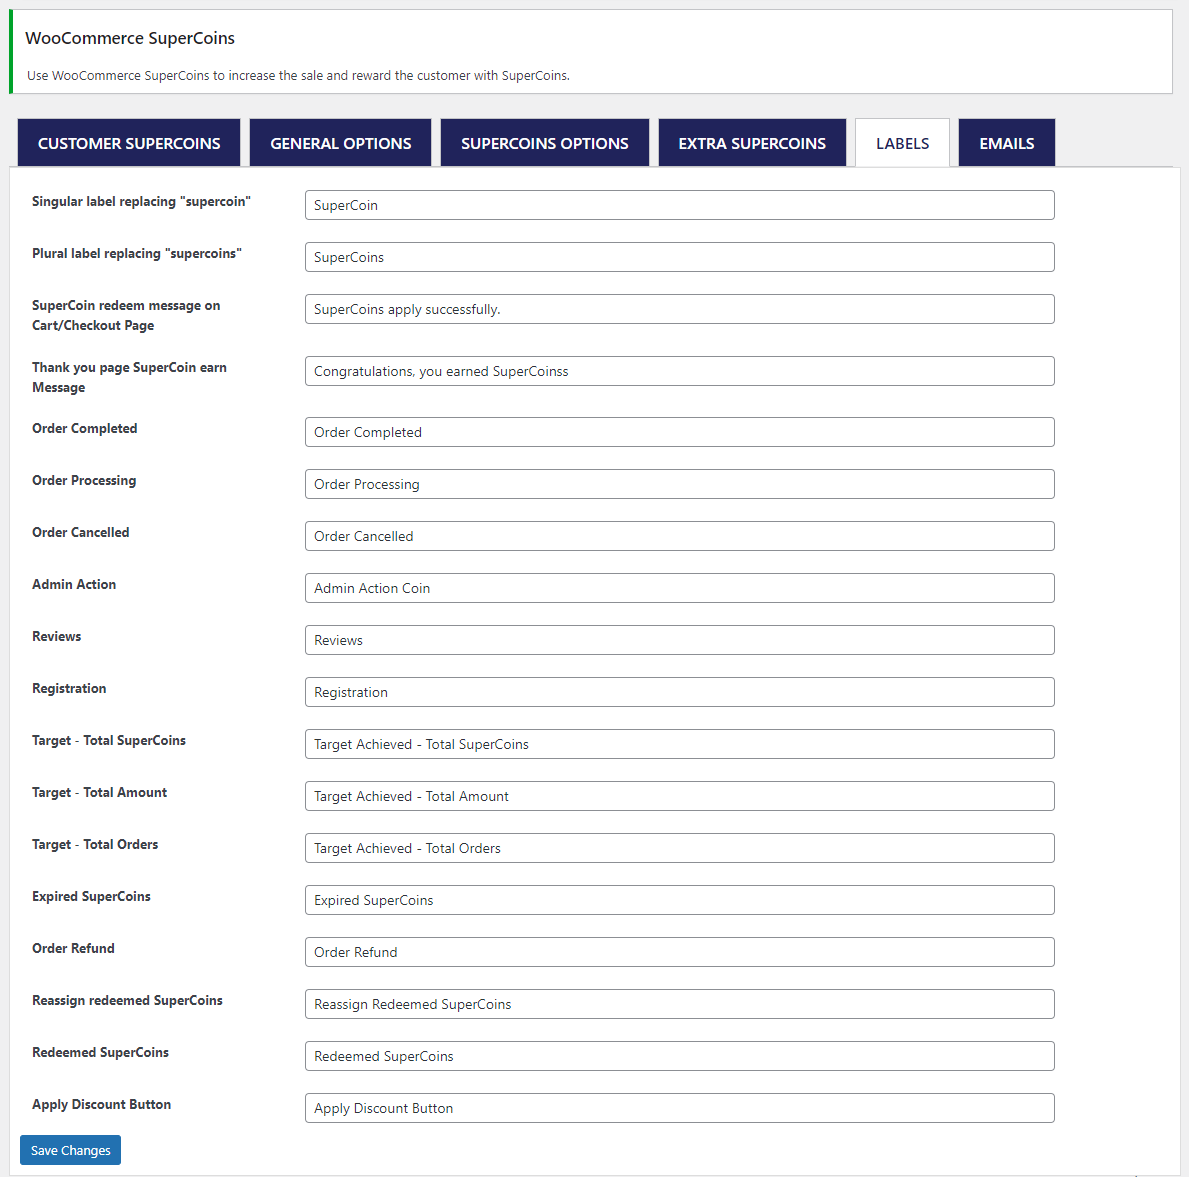The image size is (1189, 1177).
Task: Click the Apply Discount Button text field
Action: [679, 1108]
